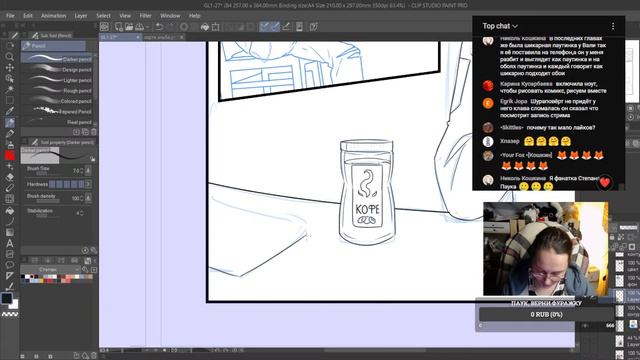This screenshot has height=360, width=640.
Task: Click the Save toolbar icon
Action: pyautogui.click(x=140, y=27)
